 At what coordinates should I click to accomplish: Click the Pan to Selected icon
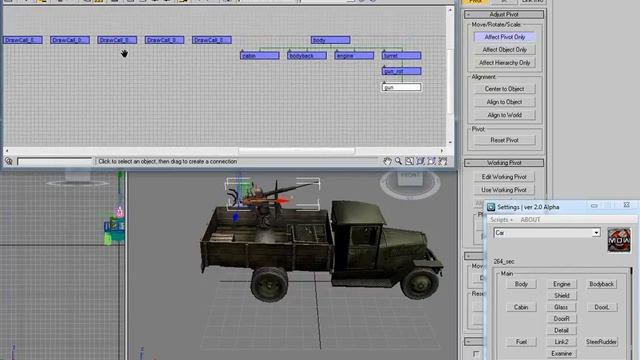(x=443, y=162)
